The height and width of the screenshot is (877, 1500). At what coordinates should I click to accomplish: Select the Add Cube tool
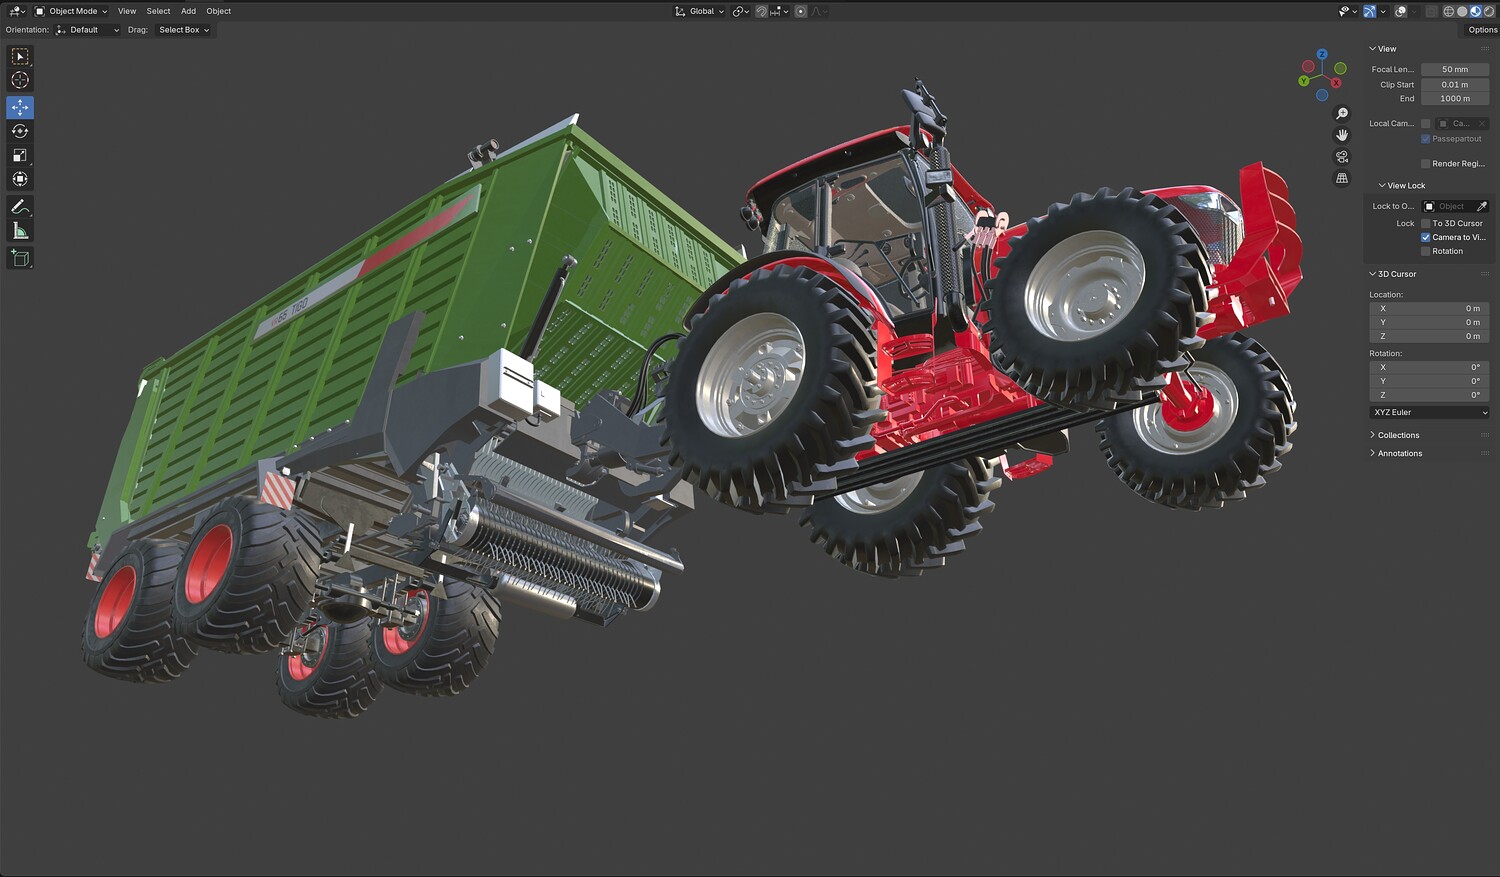coord(20,258)
